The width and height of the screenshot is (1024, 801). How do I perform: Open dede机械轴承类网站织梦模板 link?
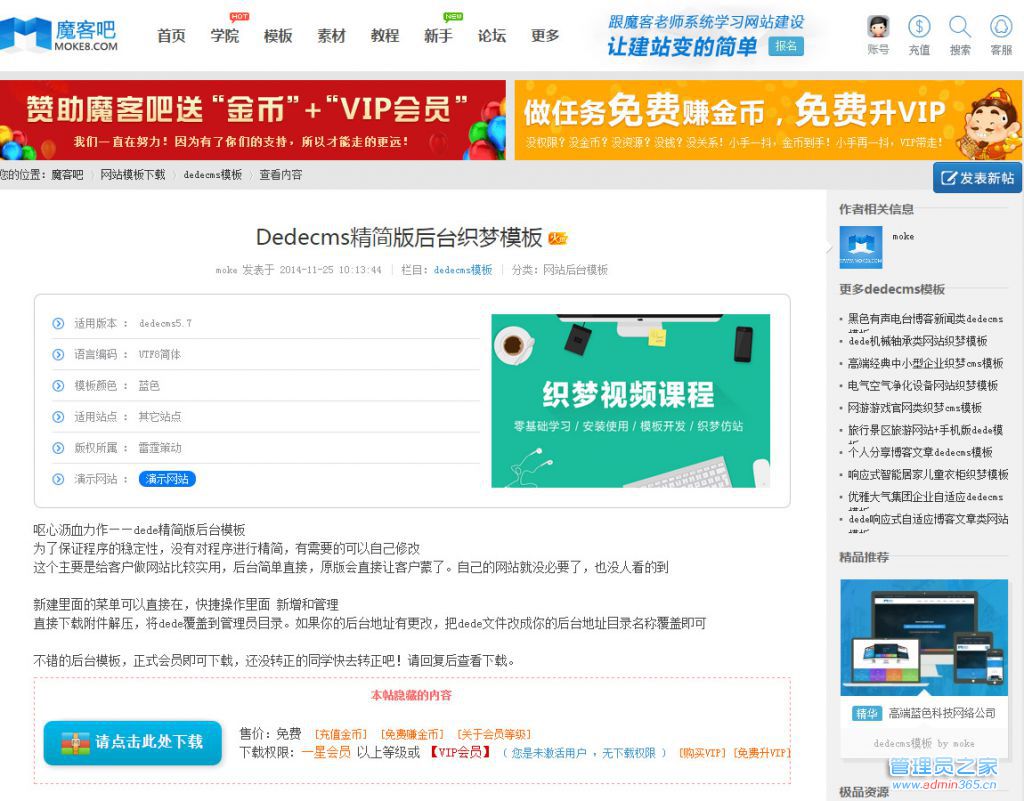(x=918, y=341)
